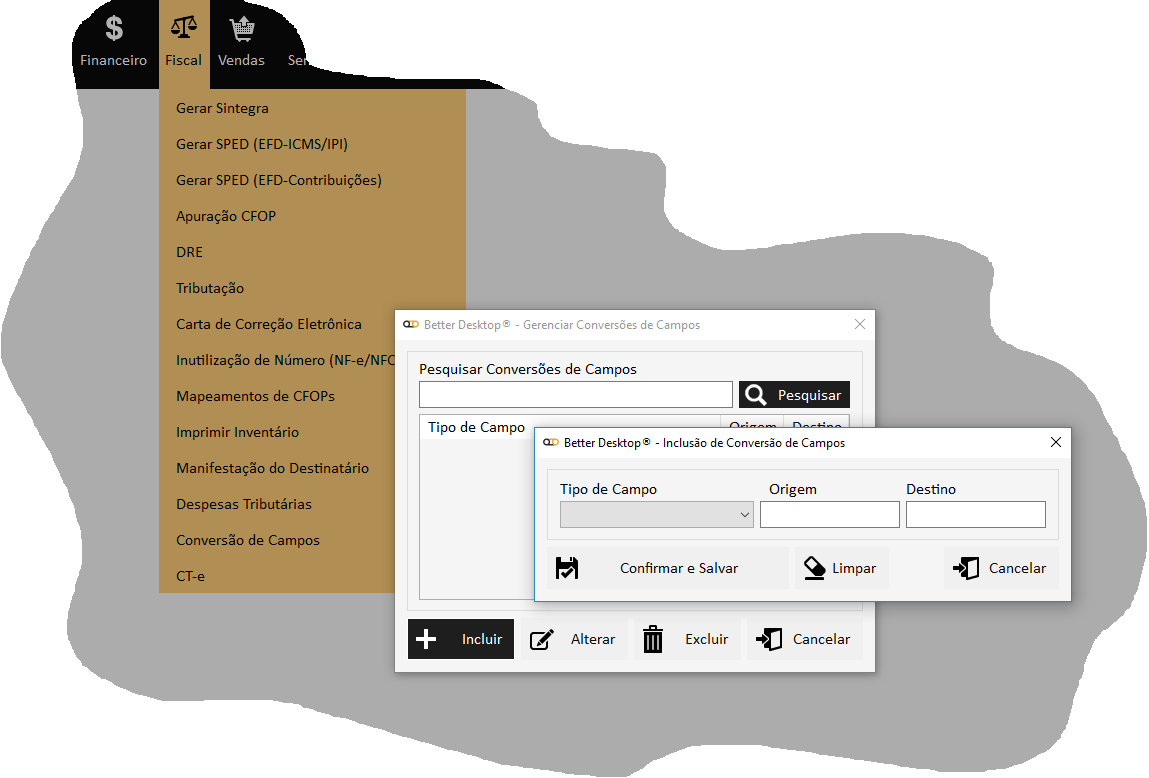Click the pencil Alterar icon
This screenshot has width=1149, height=778.
541,639
